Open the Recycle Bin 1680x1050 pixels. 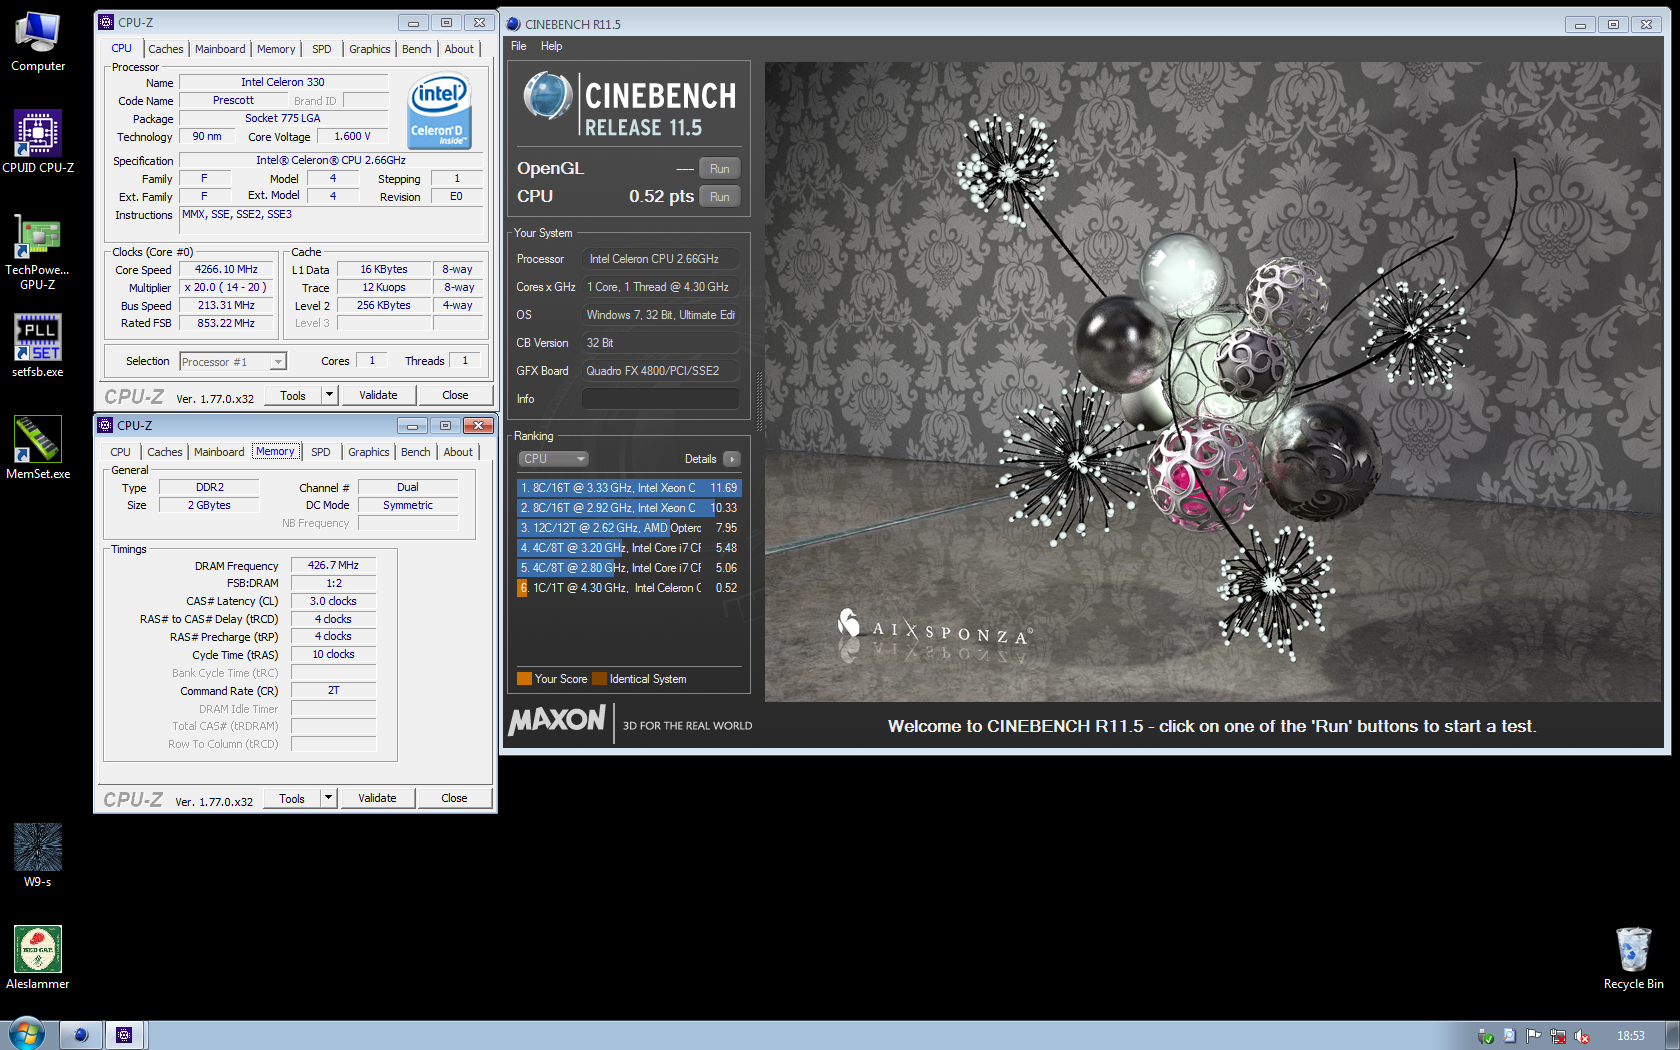(x=1633, y=957)
